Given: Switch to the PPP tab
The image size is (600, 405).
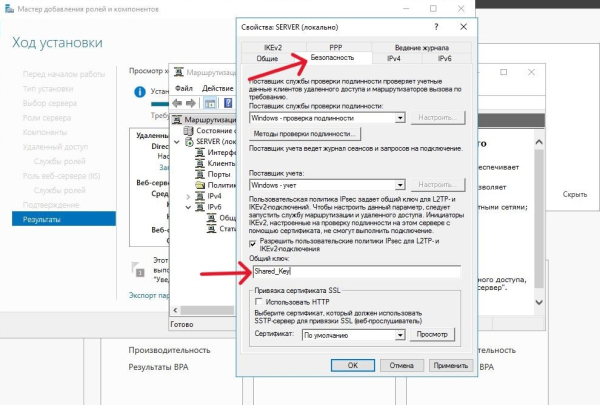Looking at the screenshot, I should [x=336, y=47].
